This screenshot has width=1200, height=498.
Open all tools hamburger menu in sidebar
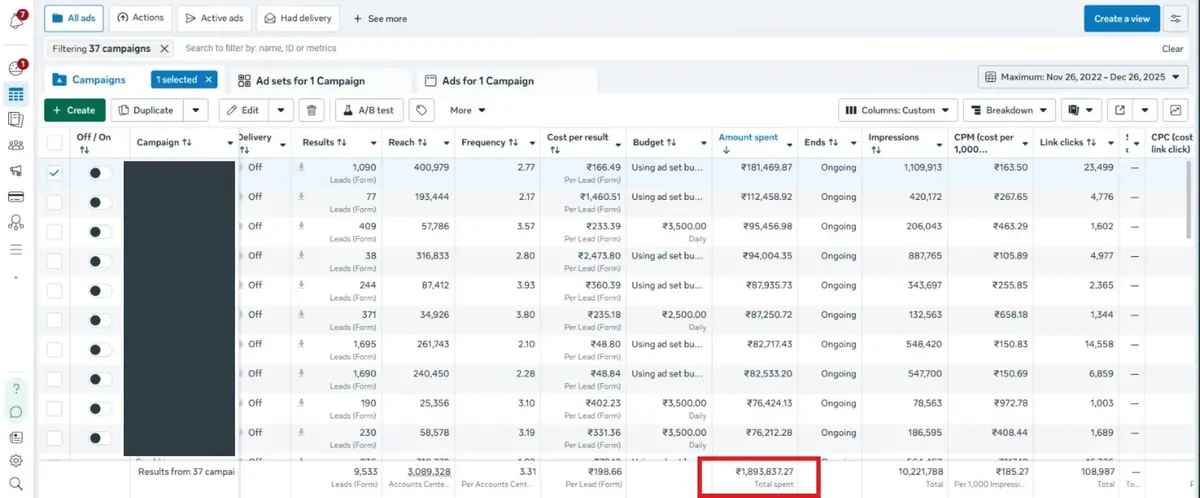(x=16, y=249)
